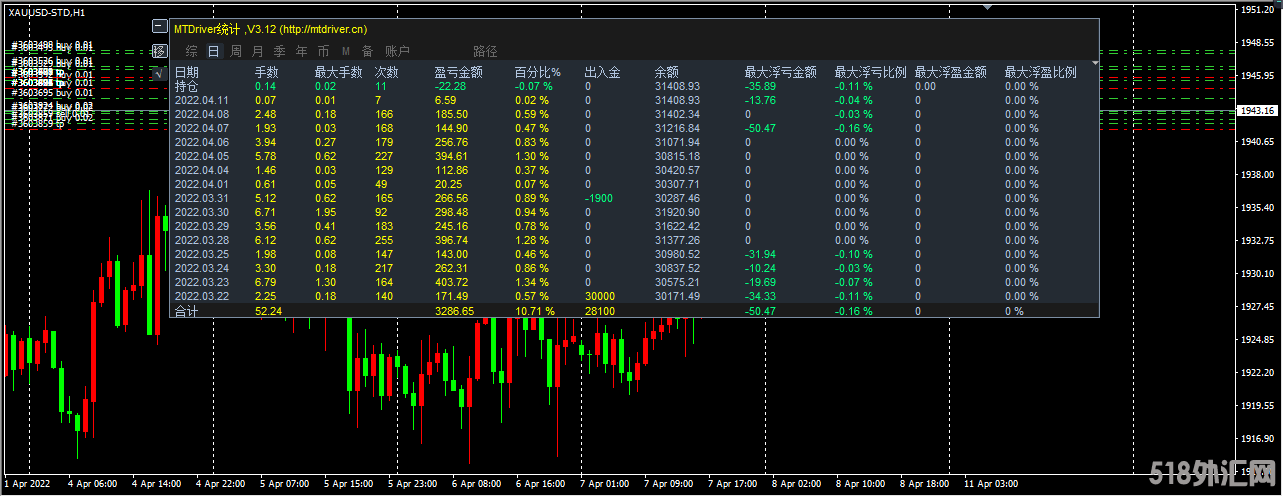Open the 账户 account tab
Viewport: 1283px width, 497px height.
tap(397, 51)
